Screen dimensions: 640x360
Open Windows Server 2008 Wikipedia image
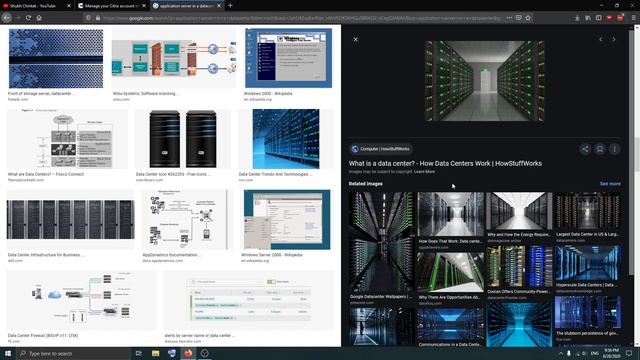click(287, 220)
